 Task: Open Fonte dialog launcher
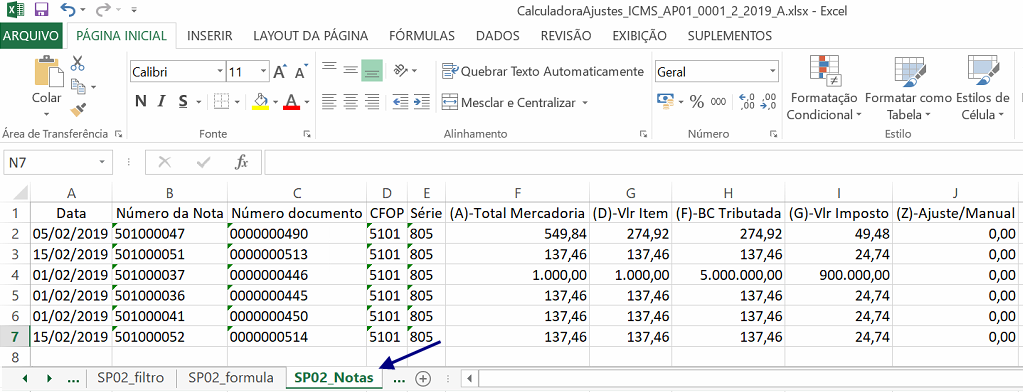click(x=307, y=134)
